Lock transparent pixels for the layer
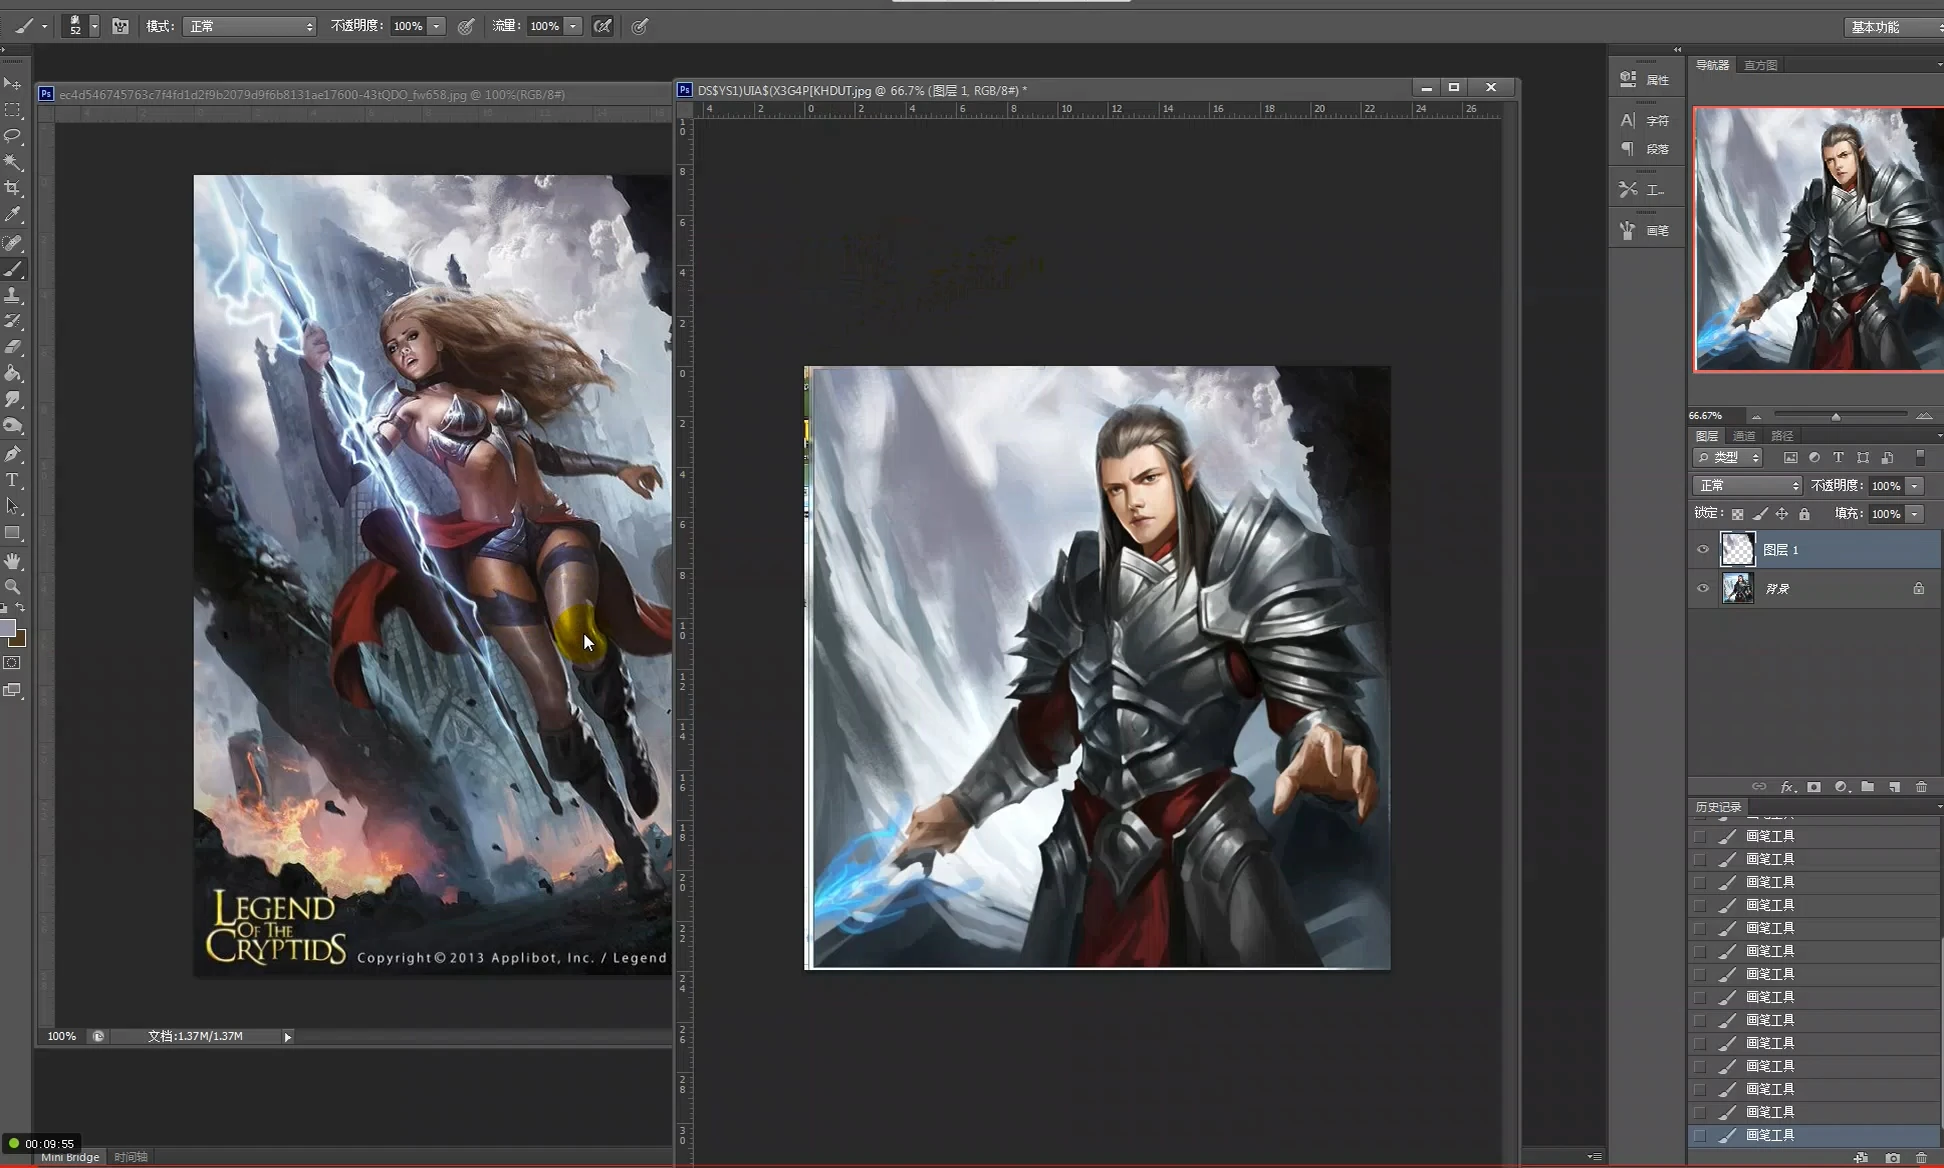This screenshot has width=1944, height=1168. click(x=1737, y=514)
